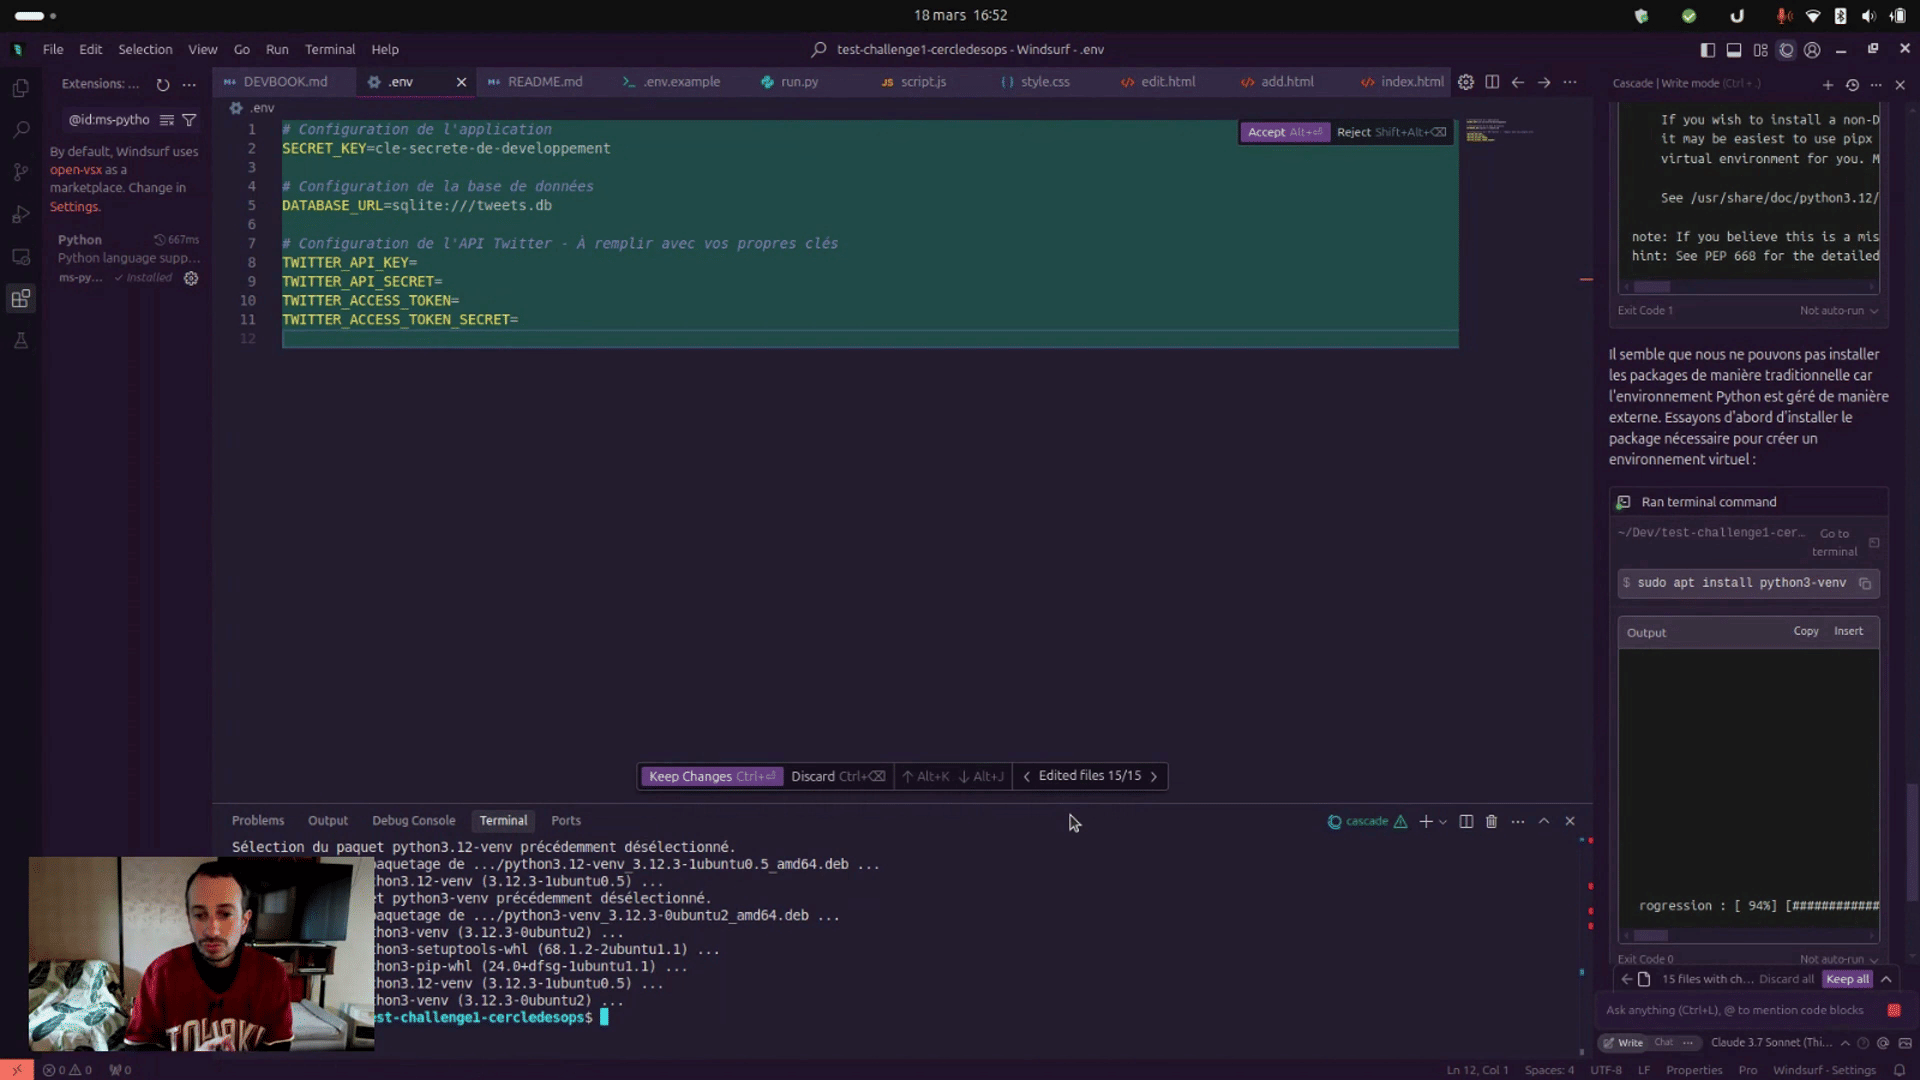Screen dimensions: 1920x1080
Task: Click Keep Changes button
Action: pyautogui.click(x=711, y=776)
